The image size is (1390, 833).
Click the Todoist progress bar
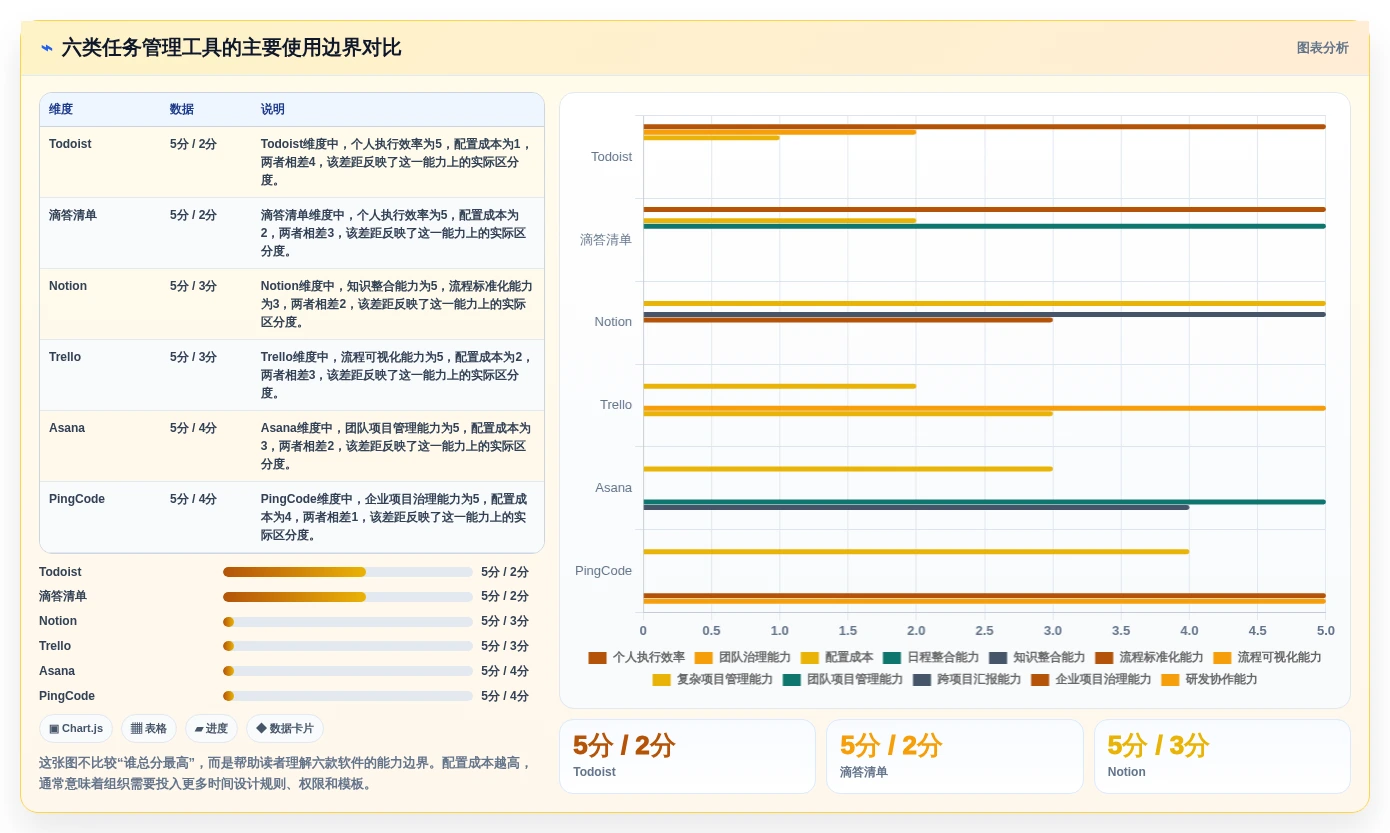348,572
